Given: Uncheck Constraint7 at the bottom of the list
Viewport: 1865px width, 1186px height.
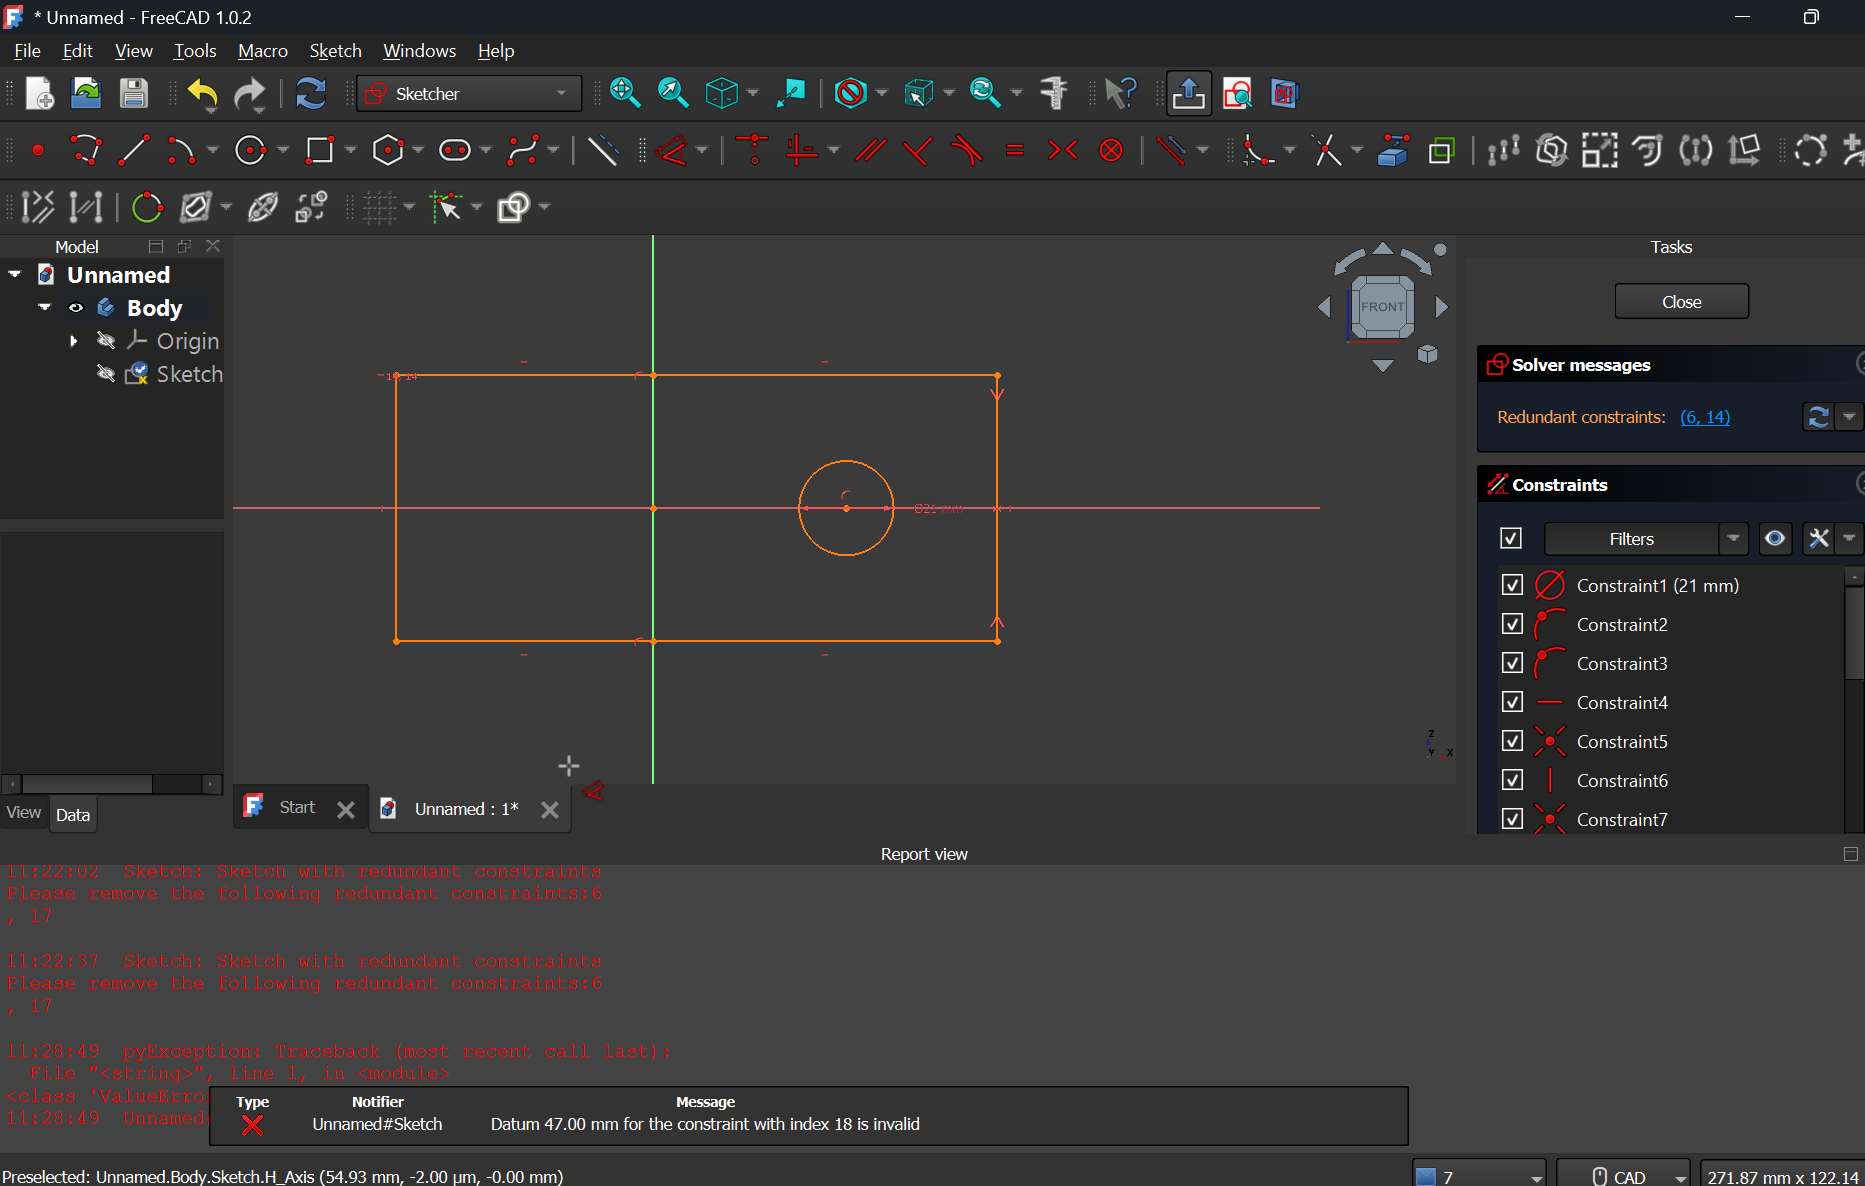Looking at the screenshot, I should (1511, 819).
